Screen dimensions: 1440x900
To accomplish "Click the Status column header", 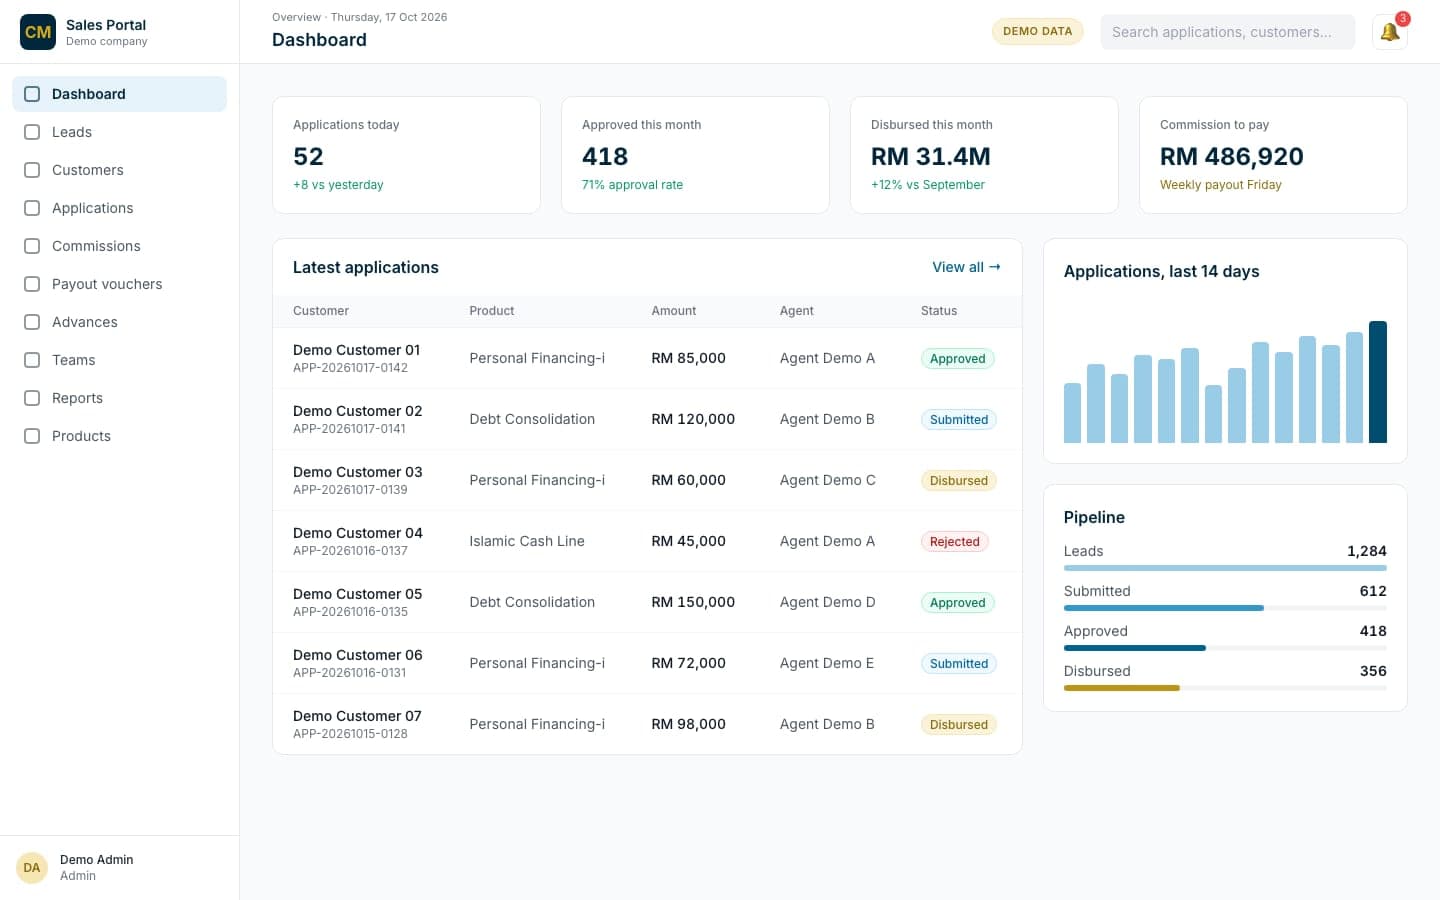I will tap(939, 311).
